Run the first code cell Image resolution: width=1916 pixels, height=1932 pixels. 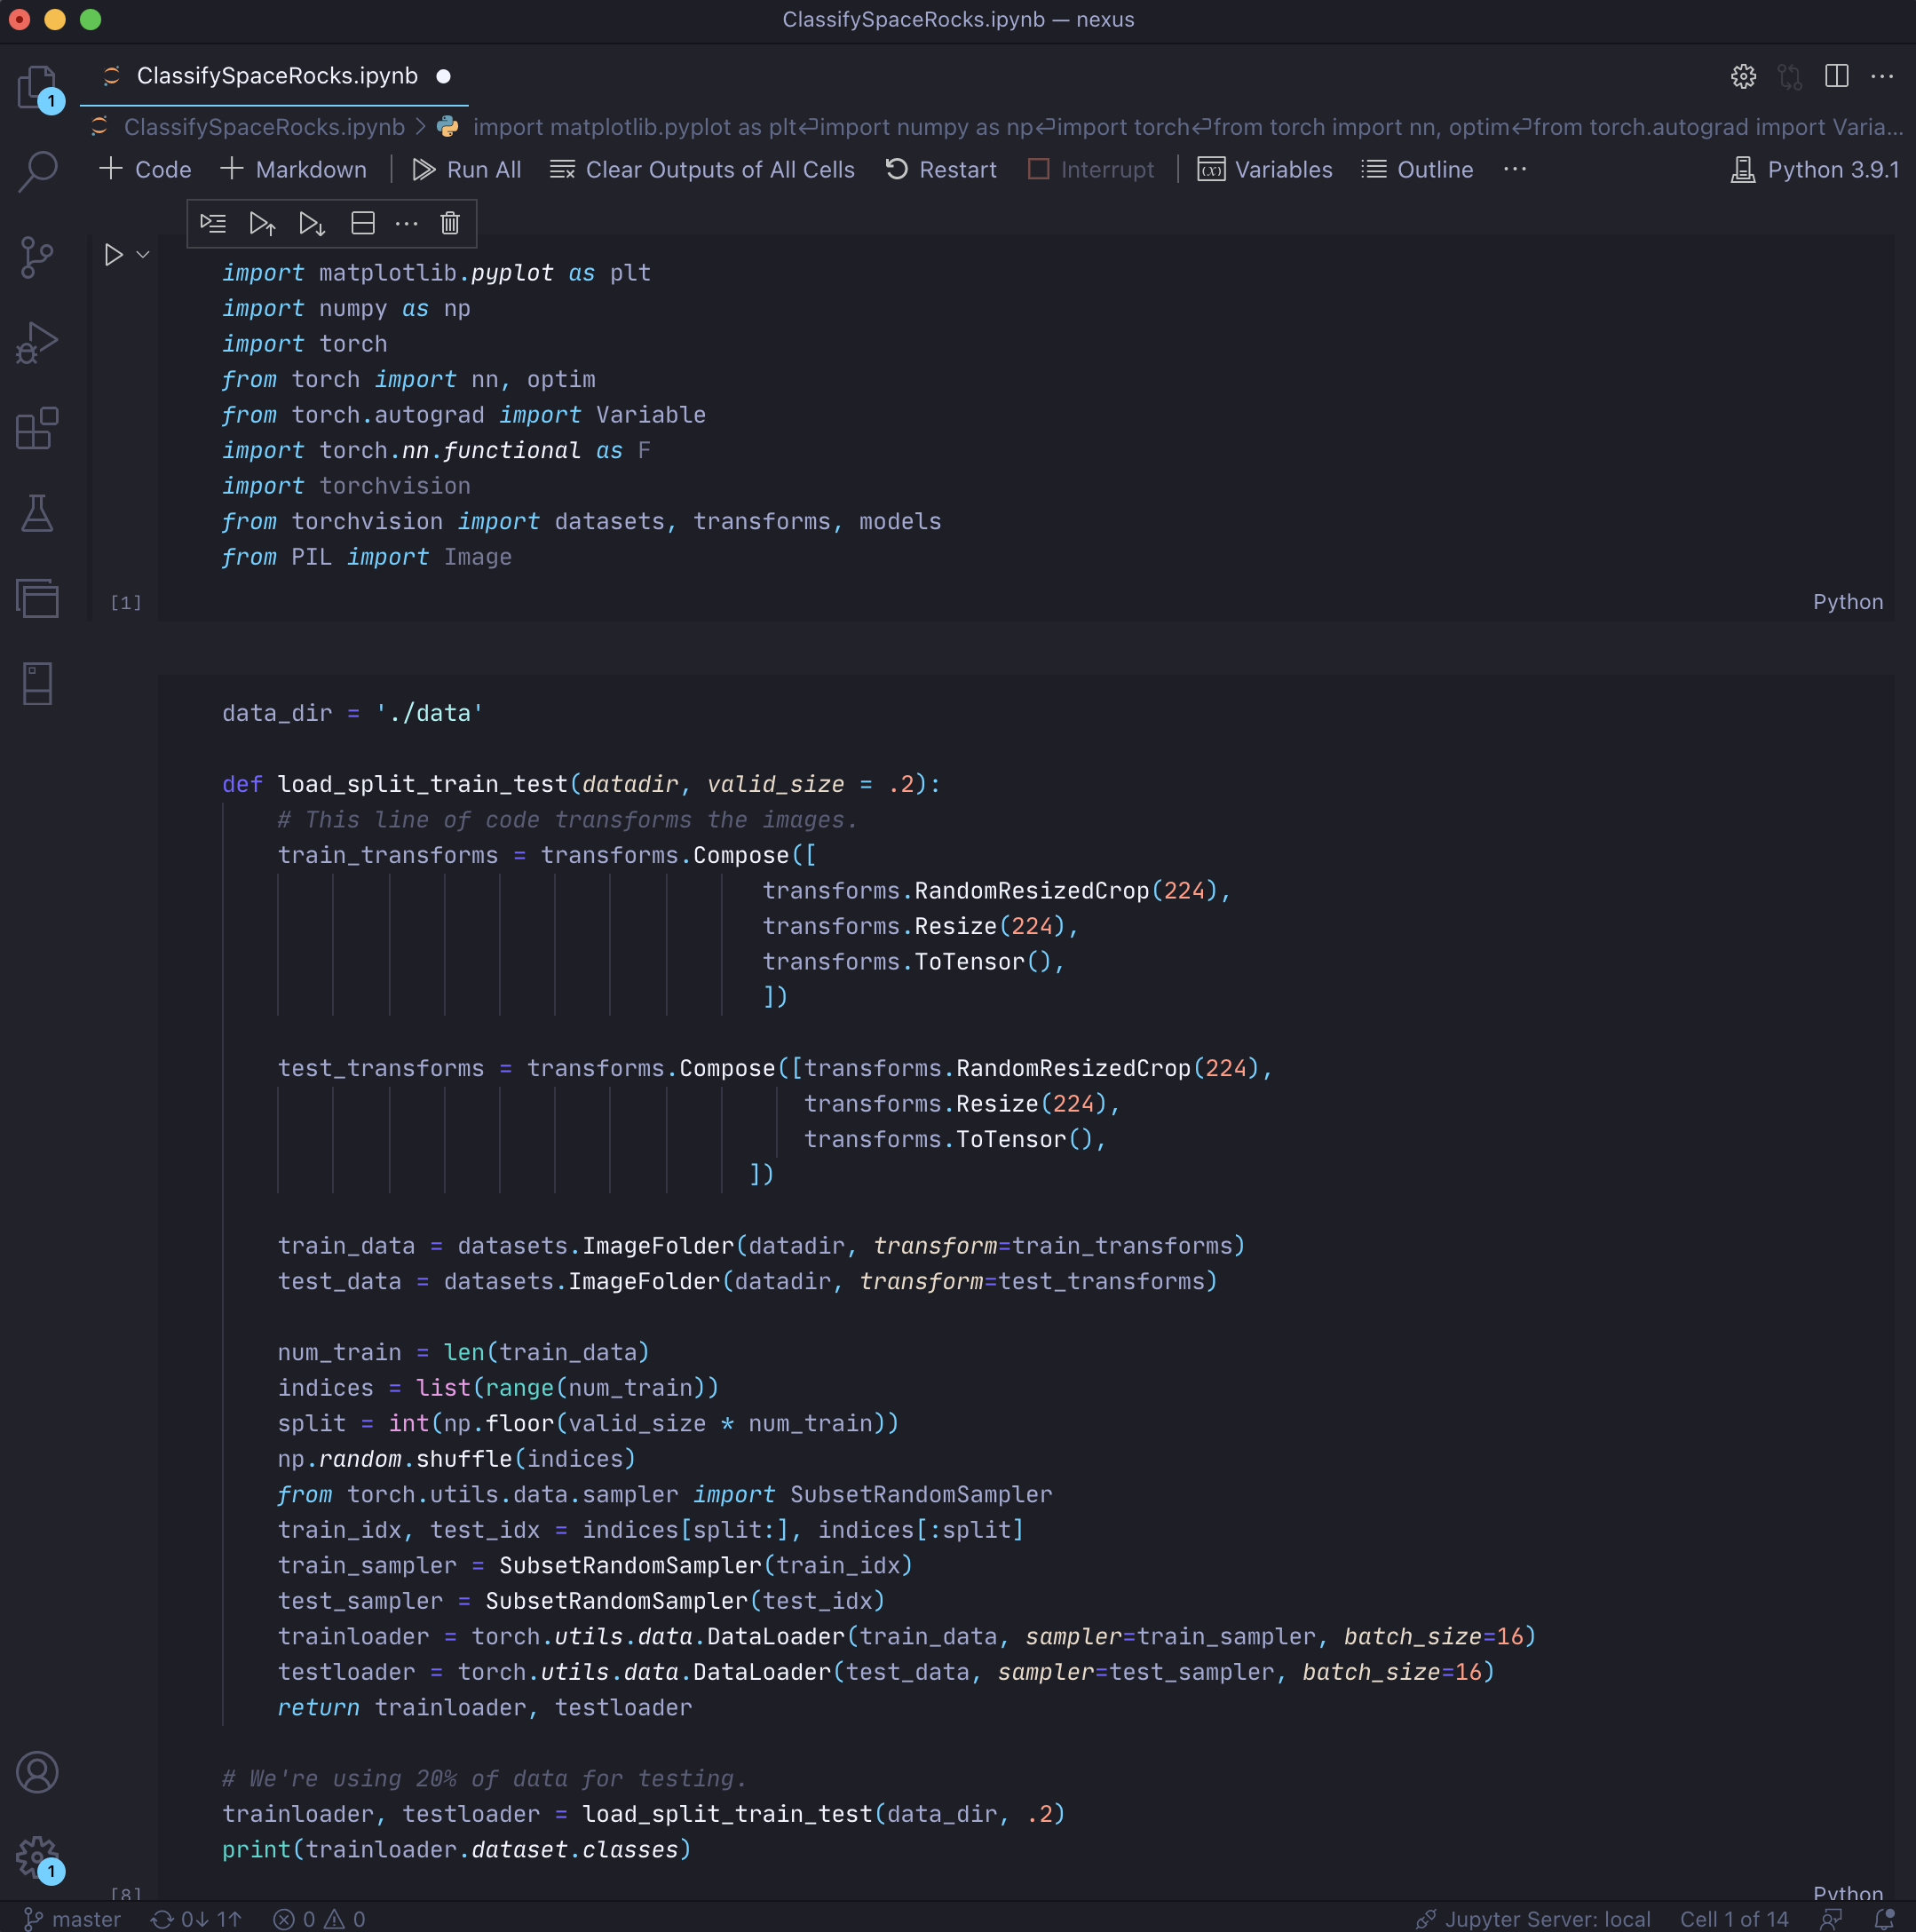point(113,255)
